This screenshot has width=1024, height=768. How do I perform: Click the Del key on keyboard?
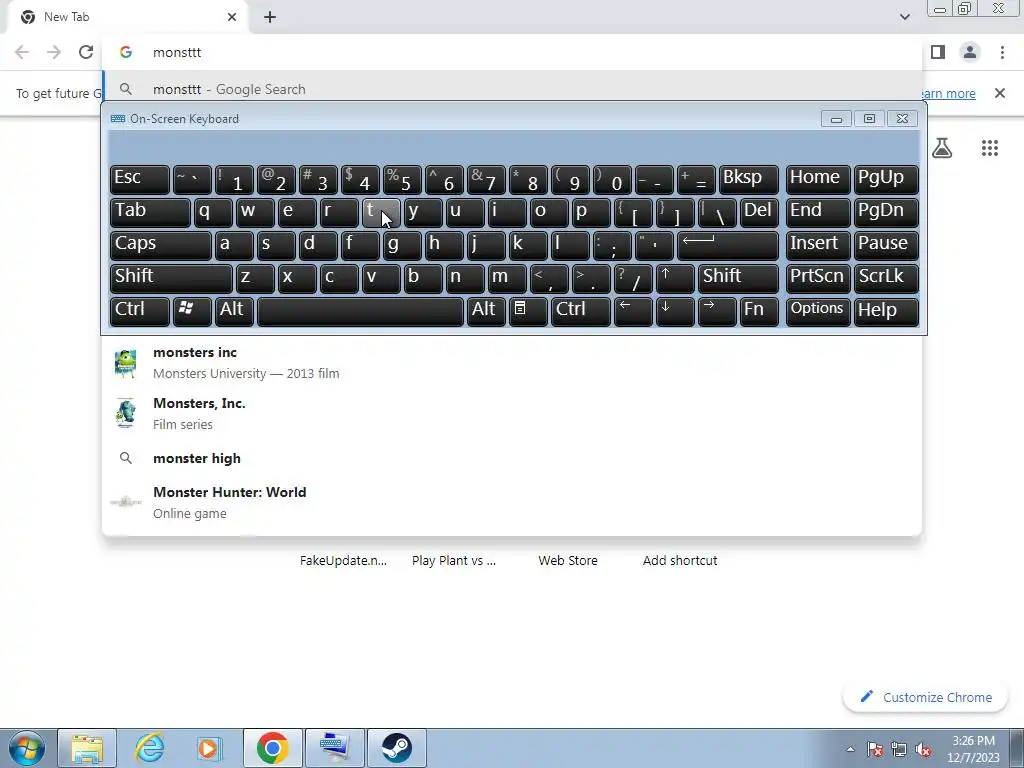(x=759, y=213)
